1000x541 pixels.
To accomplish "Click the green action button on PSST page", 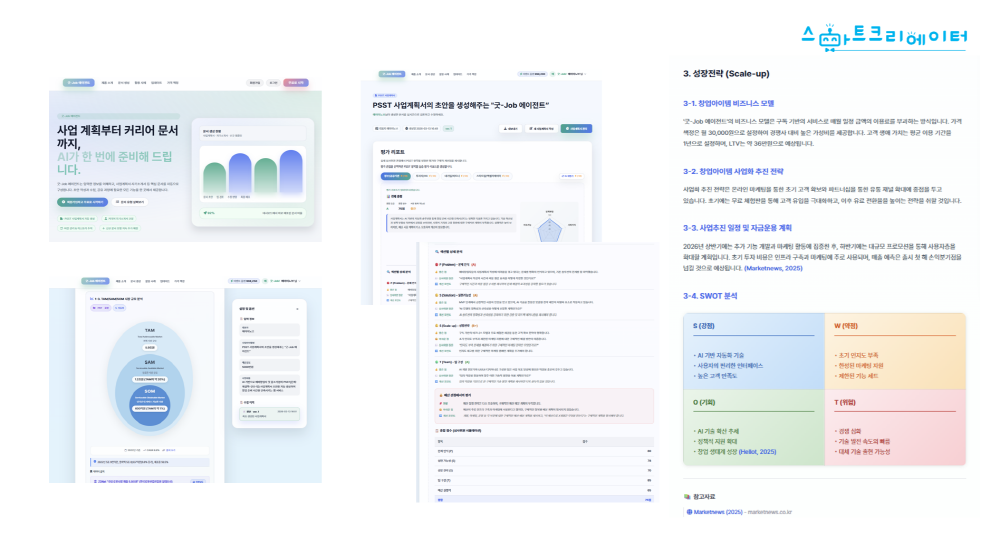I will pos(576,129).
